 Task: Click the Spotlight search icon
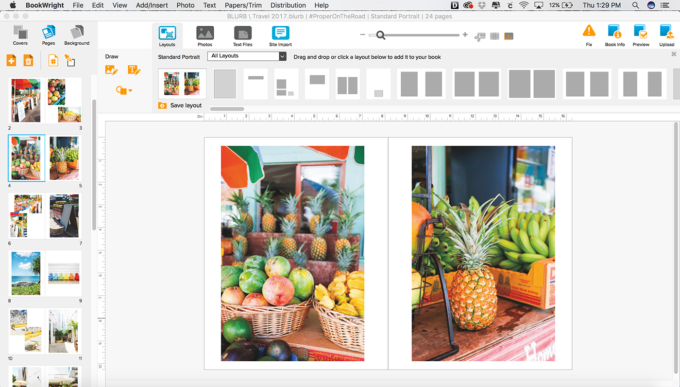tap(635, 5)
